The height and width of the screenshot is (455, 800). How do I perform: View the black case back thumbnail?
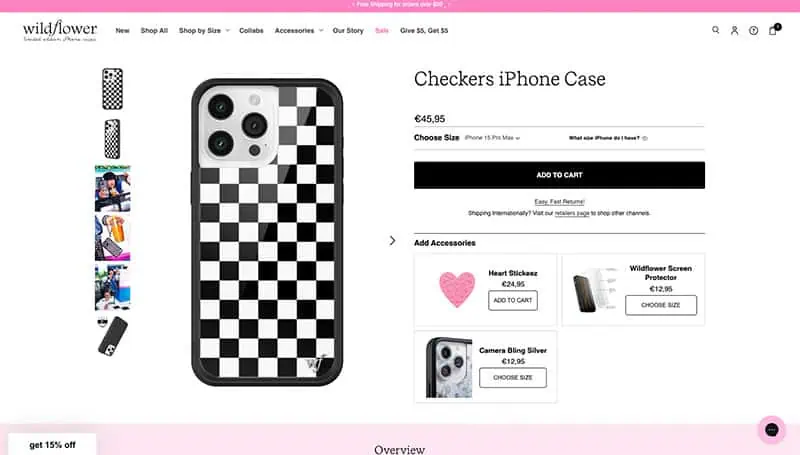tap(112, 336)
